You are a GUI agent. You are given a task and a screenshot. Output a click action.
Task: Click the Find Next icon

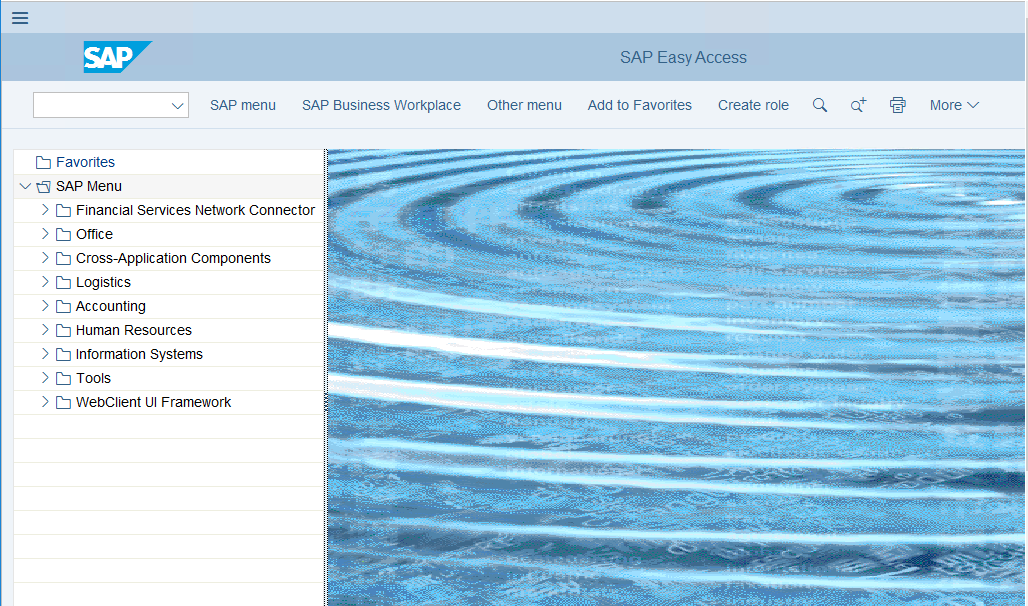tap(858, 105)
